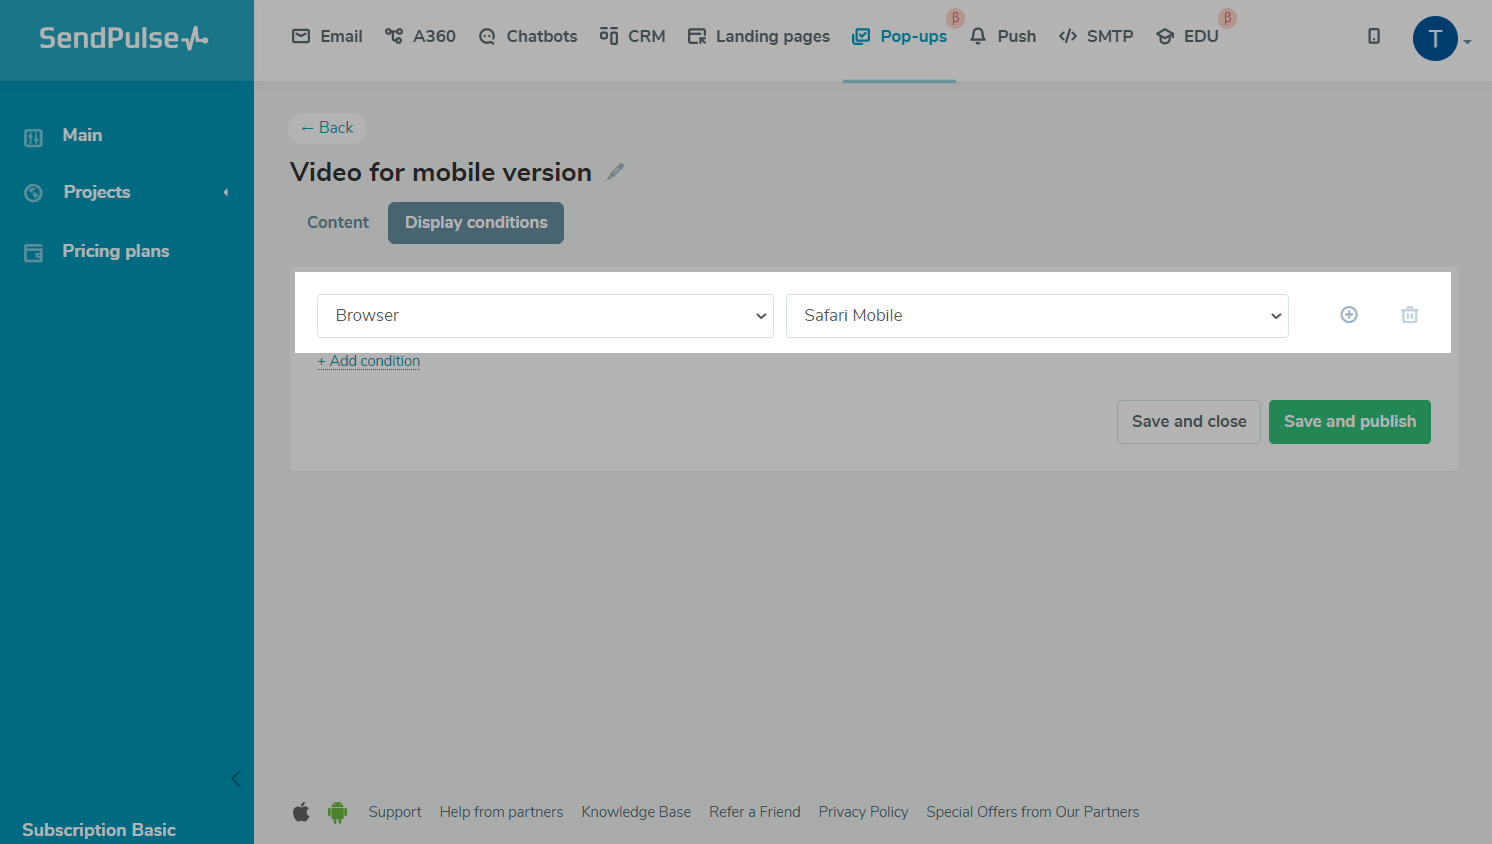Viewport: 1492px width, 844px height.
Task: Open the Knowledge Base link
Action: [636, 812]
